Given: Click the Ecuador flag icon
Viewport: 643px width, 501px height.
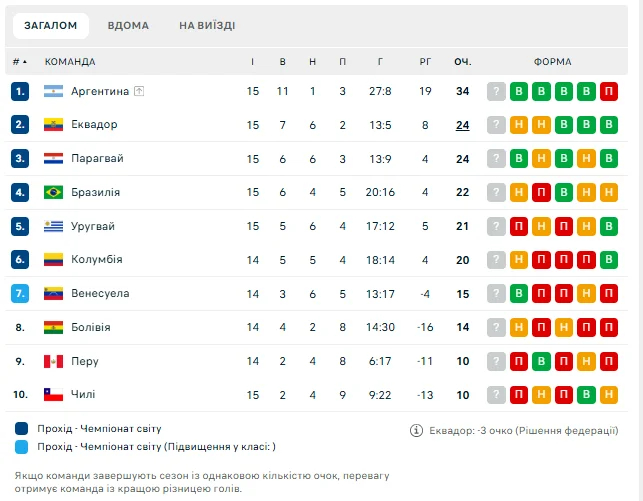Looking at the screenshot, I should point(53,125).
